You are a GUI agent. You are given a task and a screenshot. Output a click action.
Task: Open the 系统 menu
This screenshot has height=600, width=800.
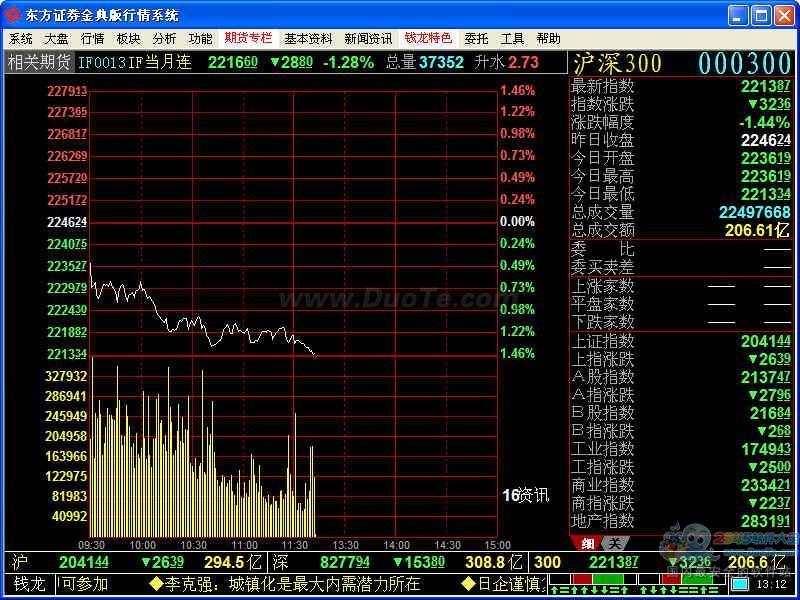pos(21,39)
